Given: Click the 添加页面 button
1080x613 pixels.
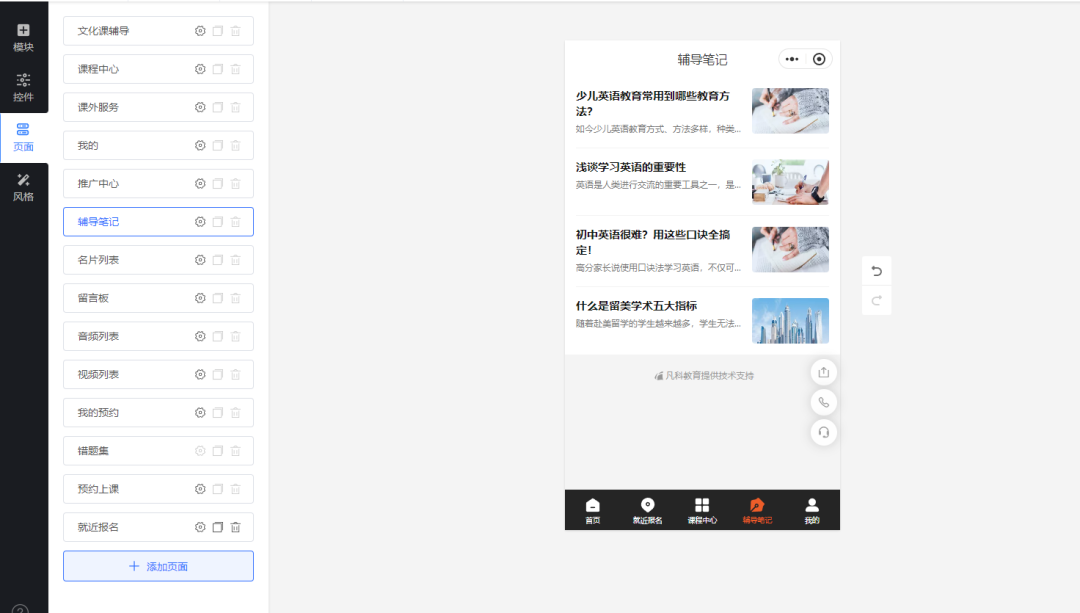Looking at the screenshot, I should coord(158,566).
